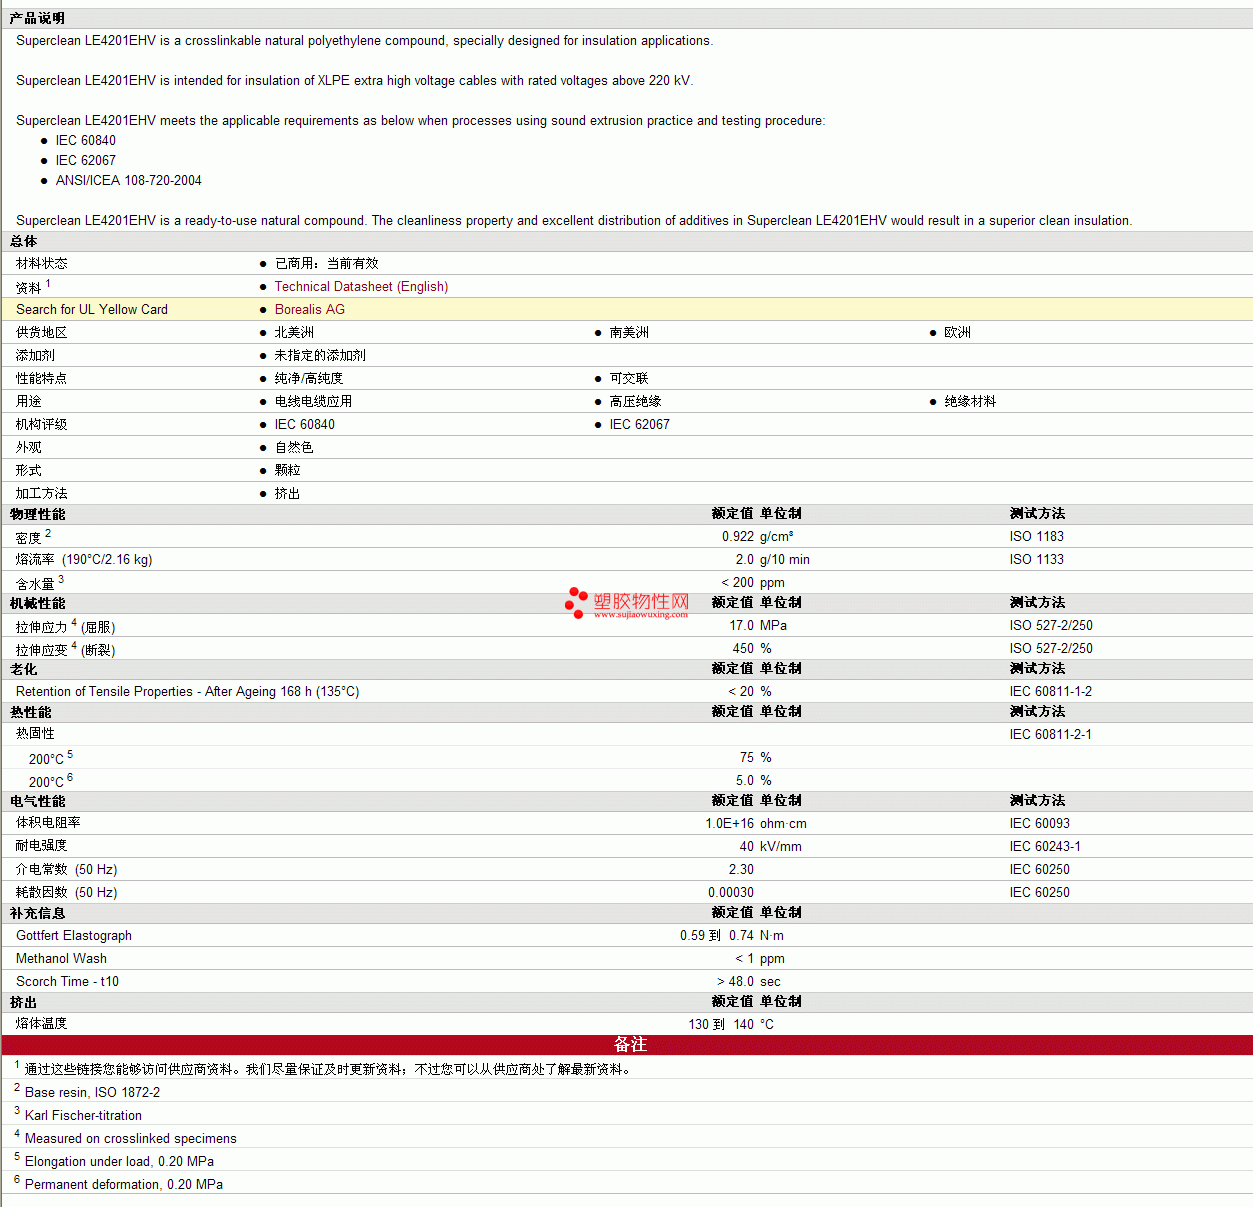Select the 'IEC 60811-2-1' test method

(1051, 734)
